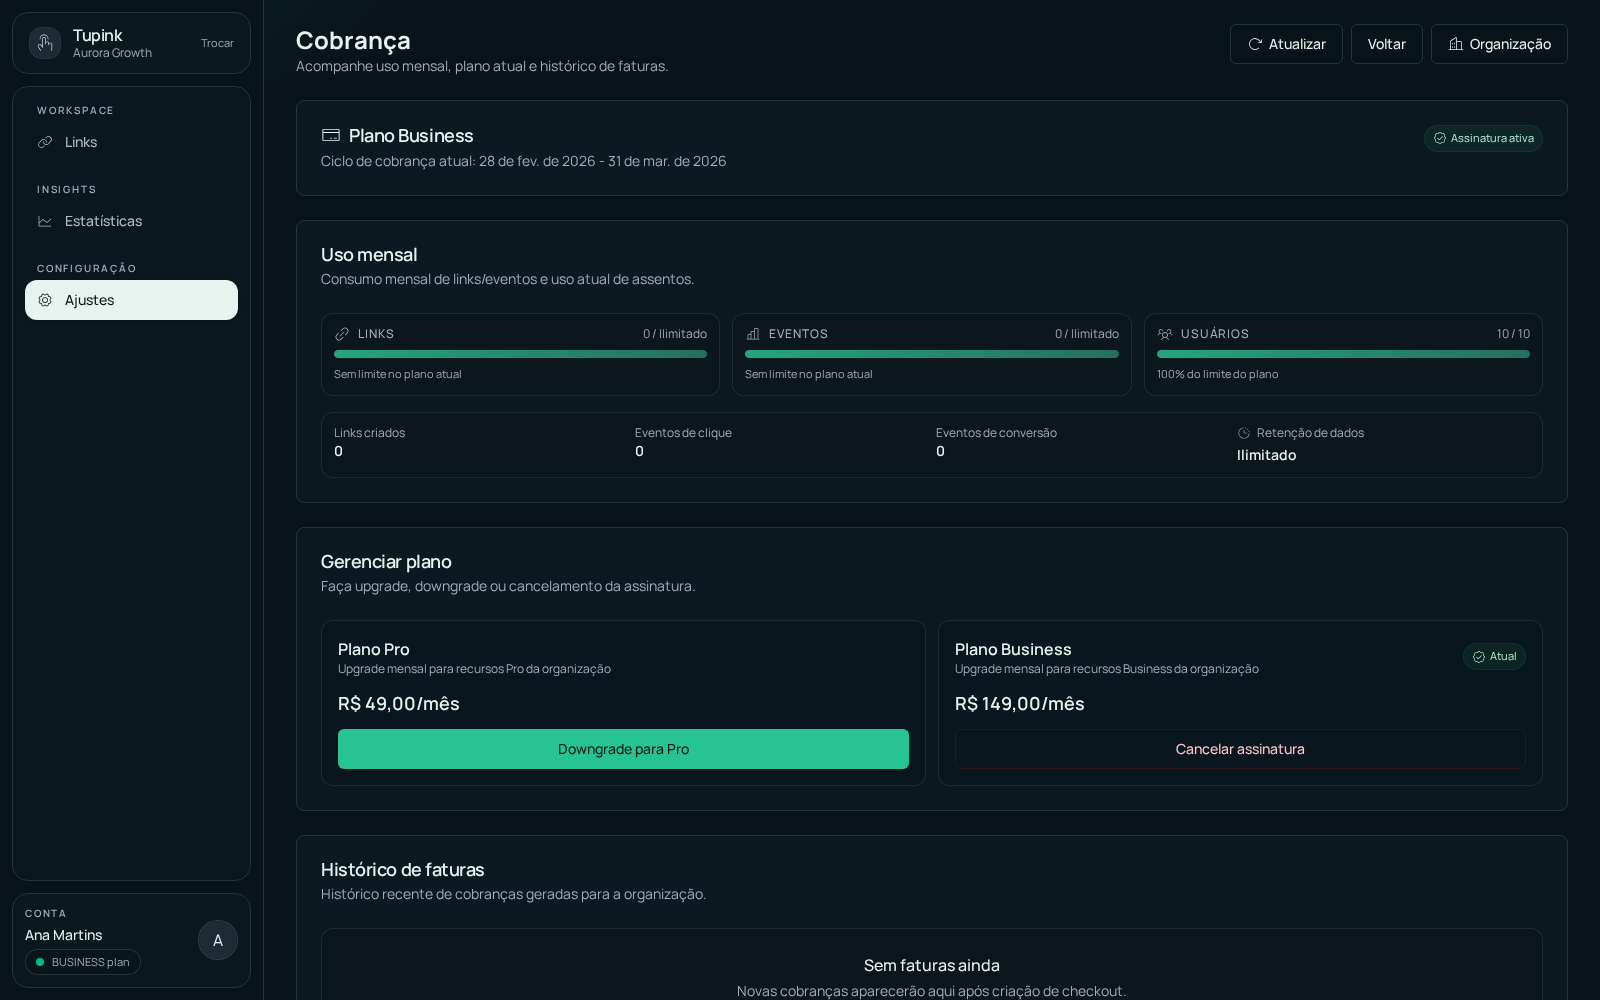Open the Ana Martins account menu
The width and height of the screenshot is (1600, 1000).
(63, 935)
